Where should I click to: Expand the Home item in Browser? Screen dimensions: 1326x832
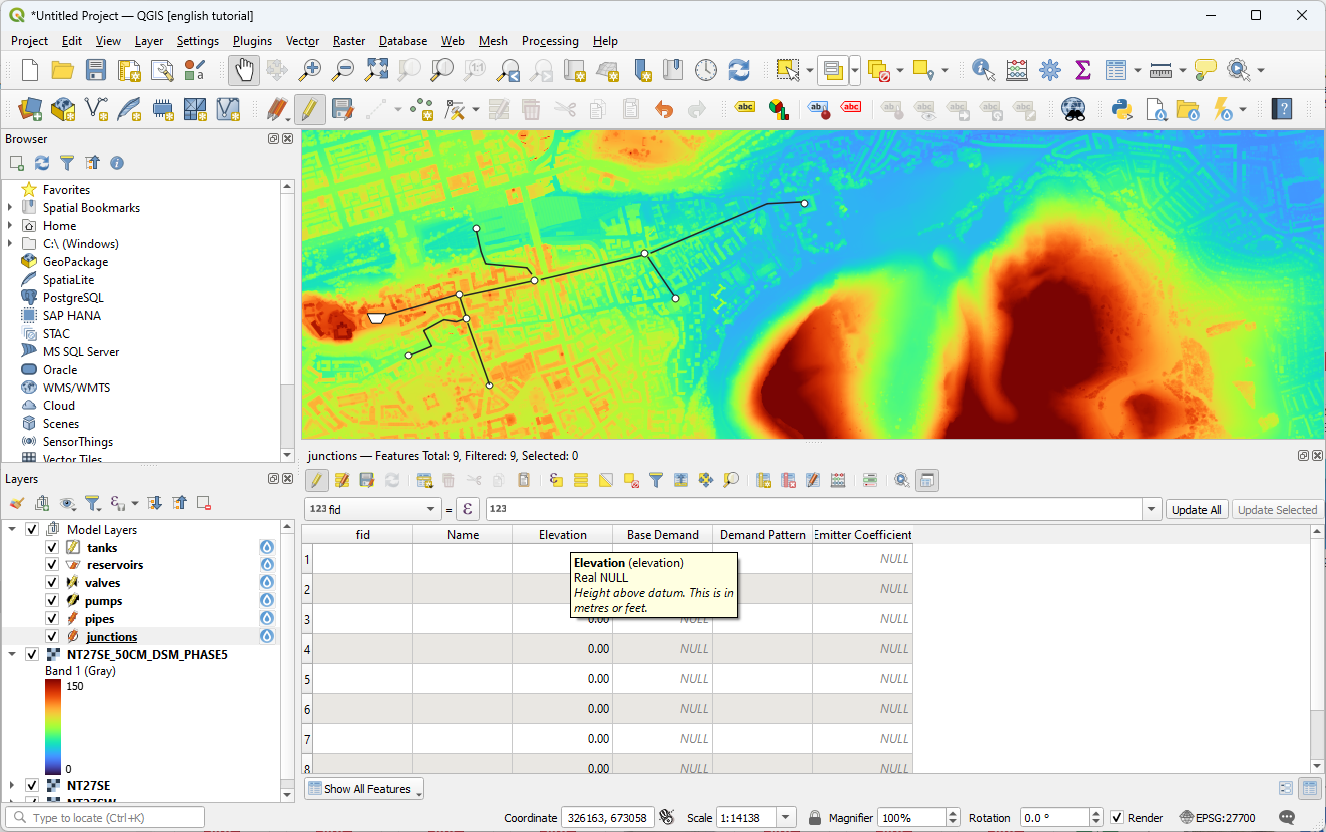click(11, 226)
